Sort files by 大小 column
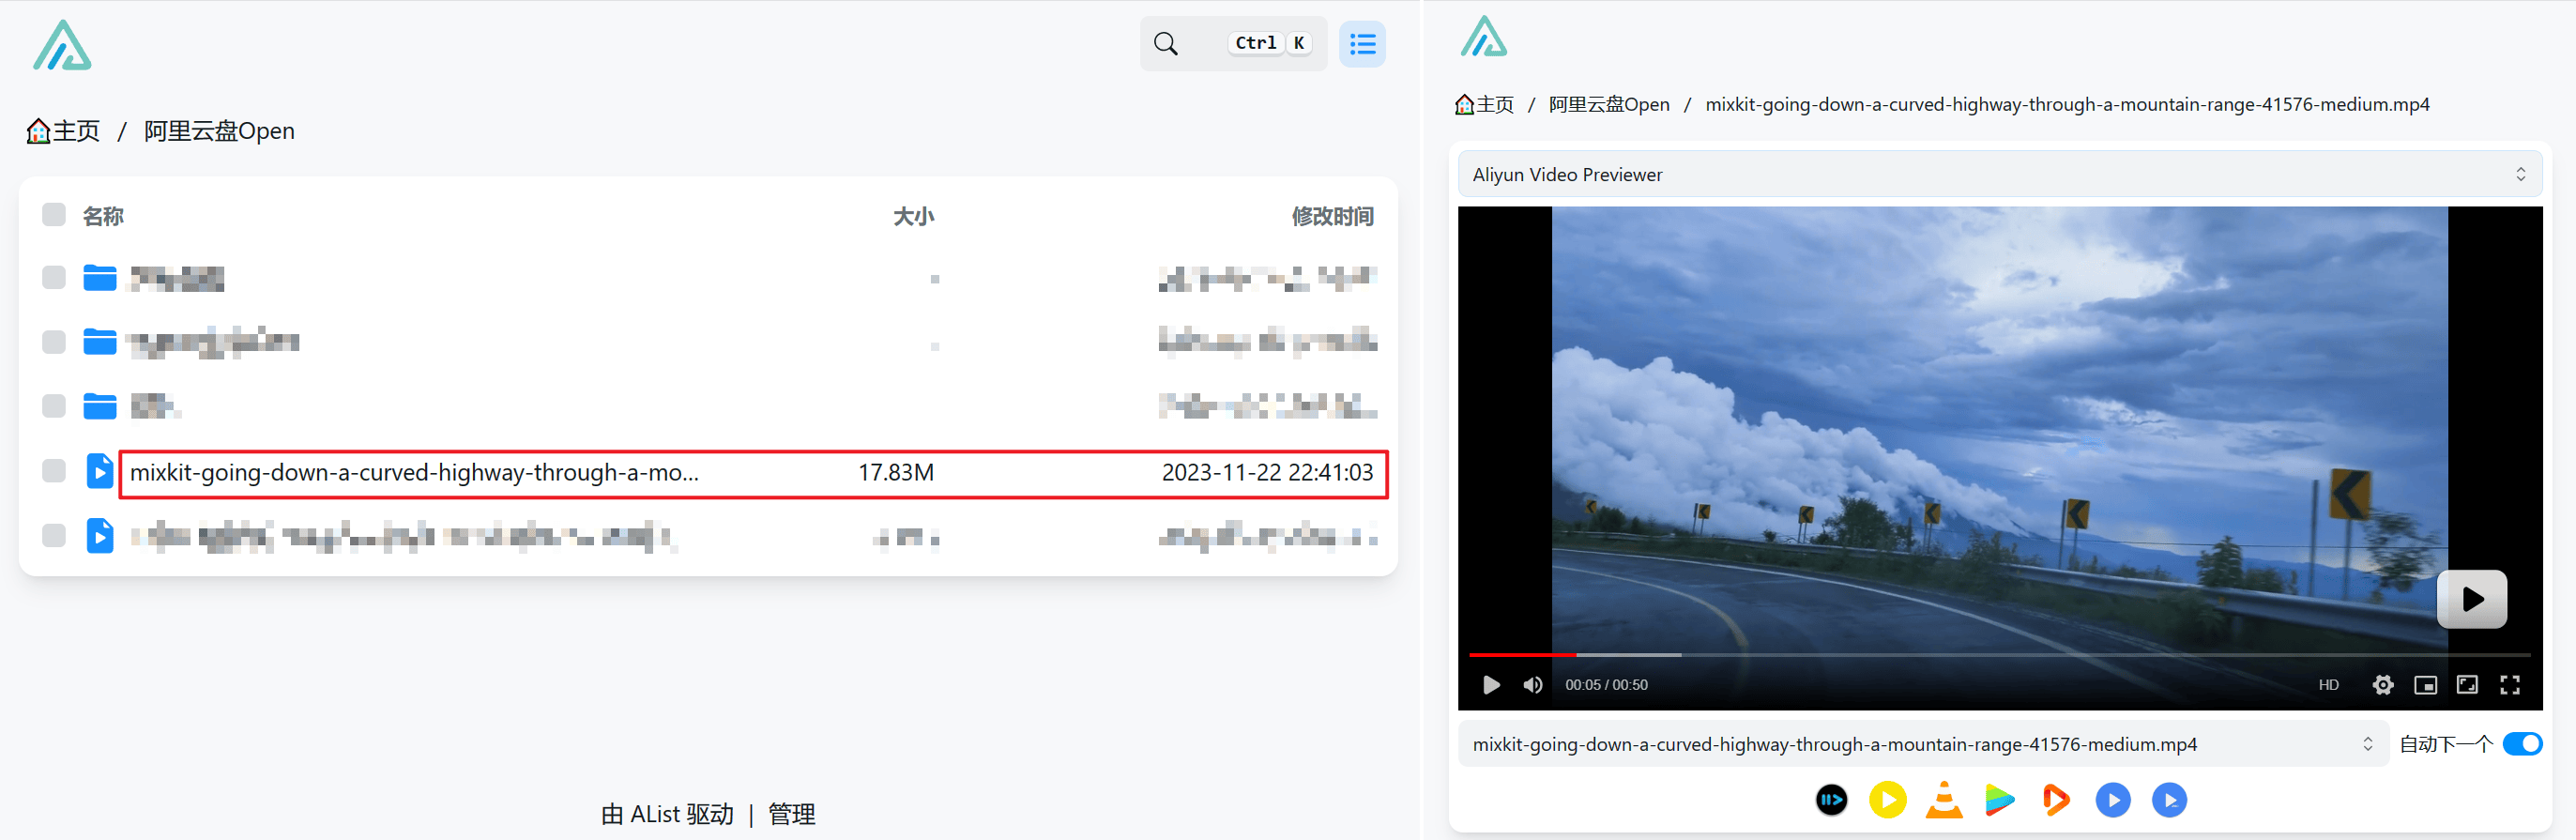Viewport: 2576px width, 840px height. tap(913, 216)
